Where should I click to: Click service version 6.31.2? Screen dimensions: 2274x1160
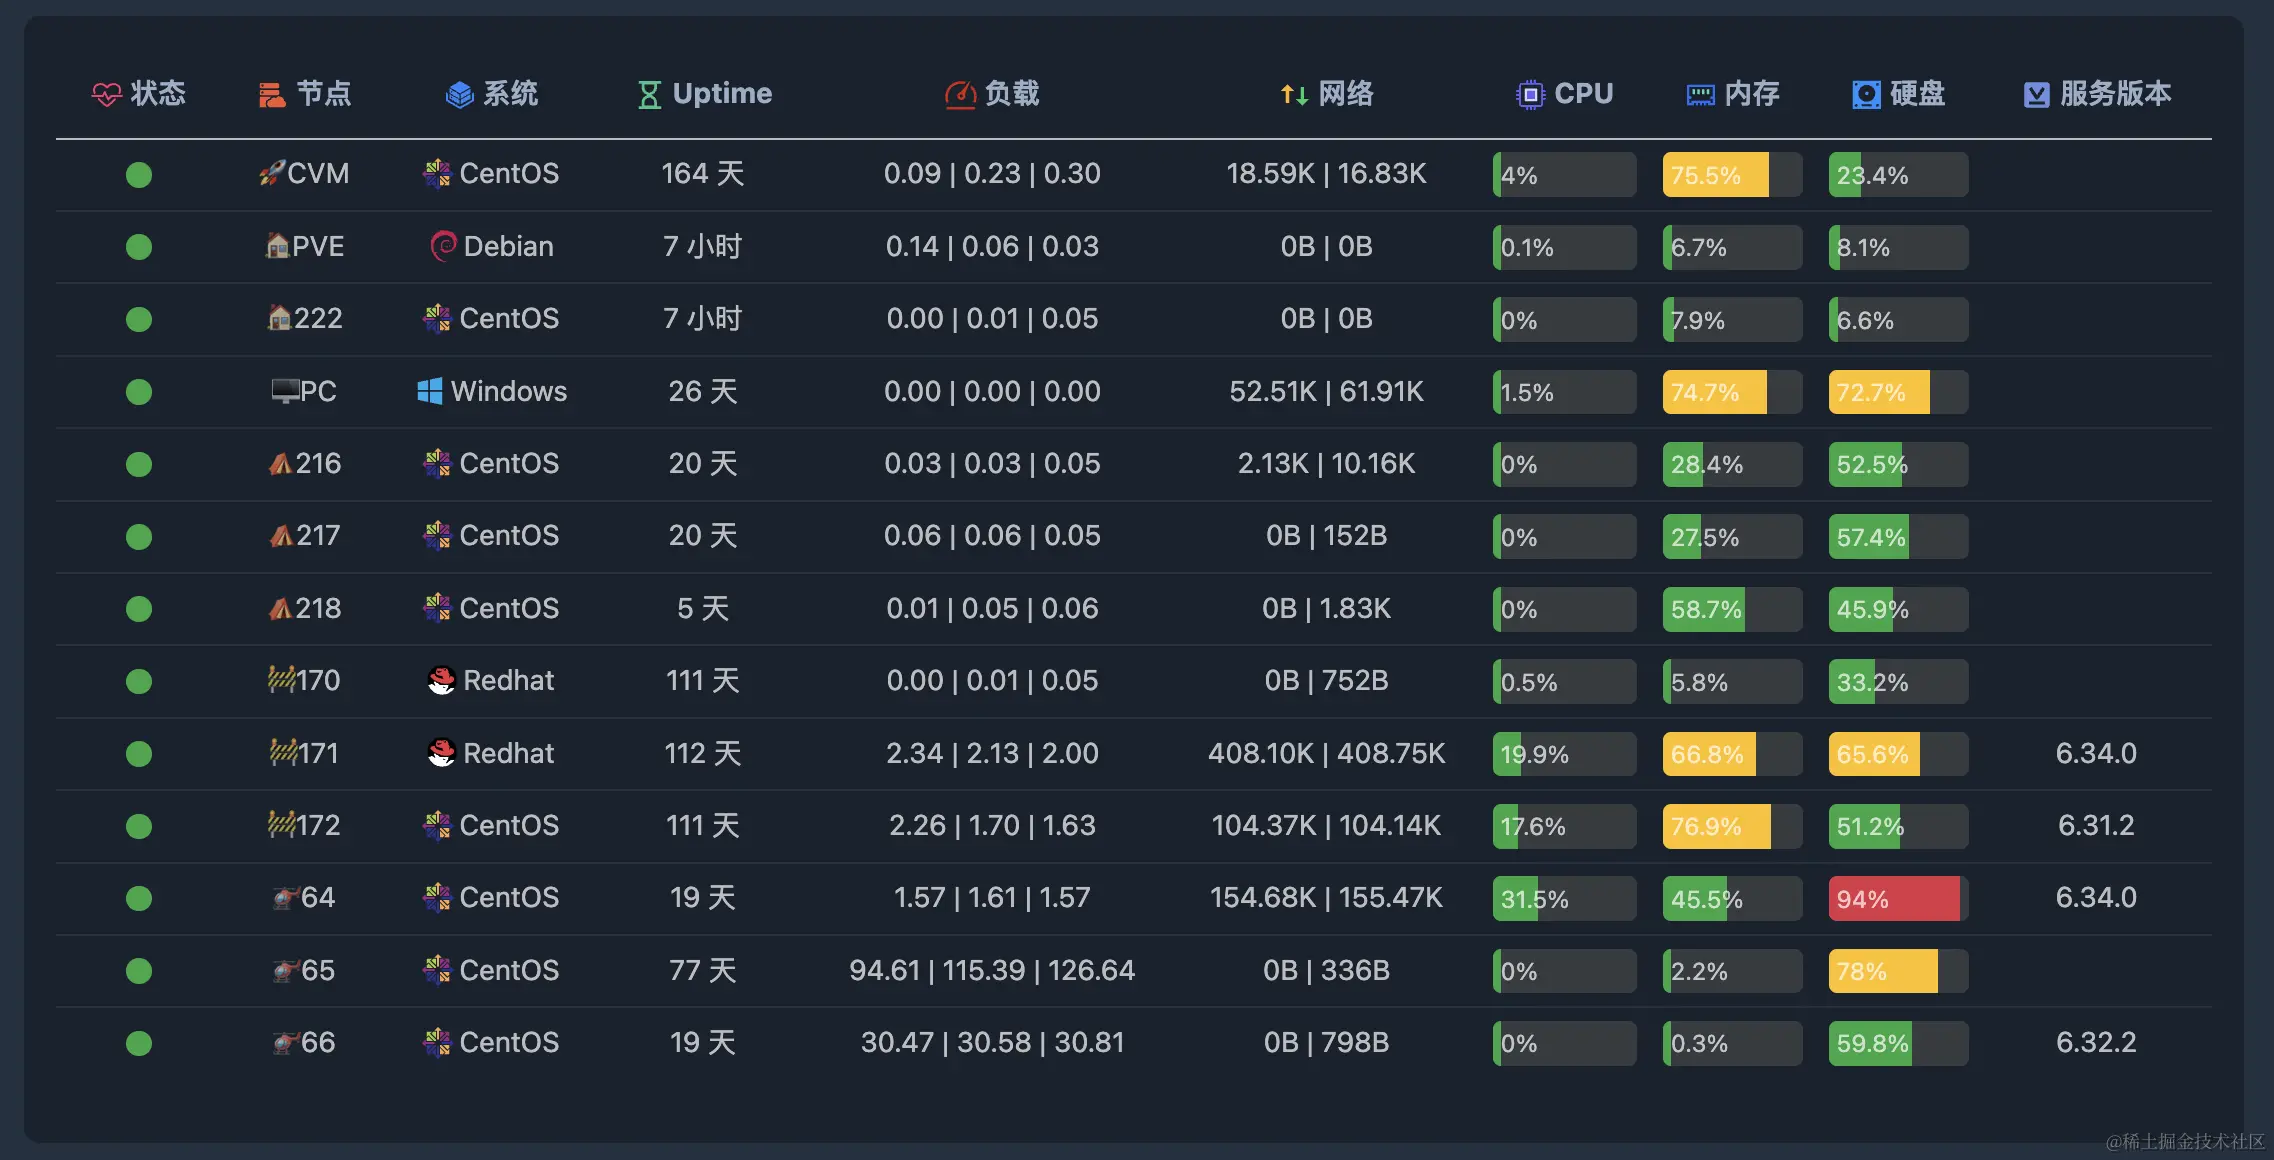tap(2096, 826)
